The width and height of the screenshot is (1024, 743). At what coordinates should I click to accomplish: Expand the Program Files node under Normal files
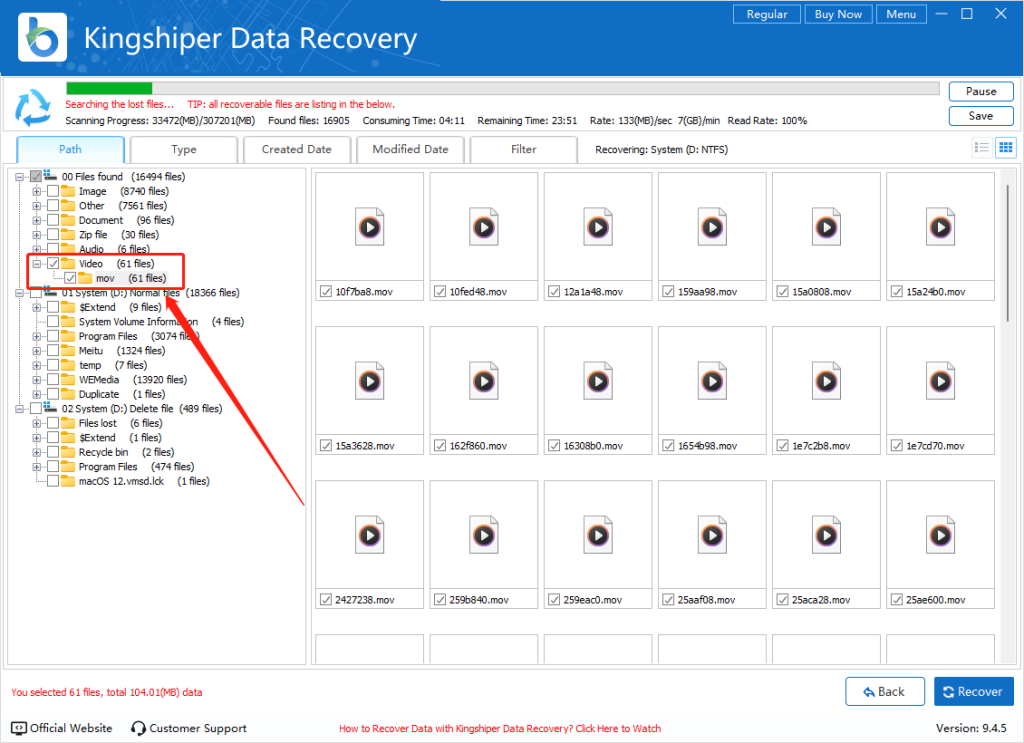[37, 337]
